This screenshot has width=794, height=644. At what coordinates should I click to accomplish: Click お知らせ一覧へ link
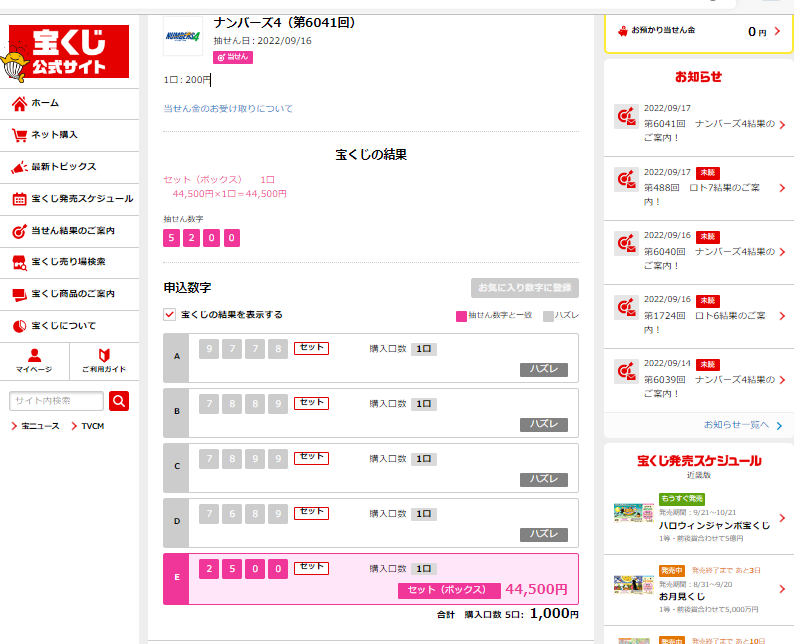point(736,425)
